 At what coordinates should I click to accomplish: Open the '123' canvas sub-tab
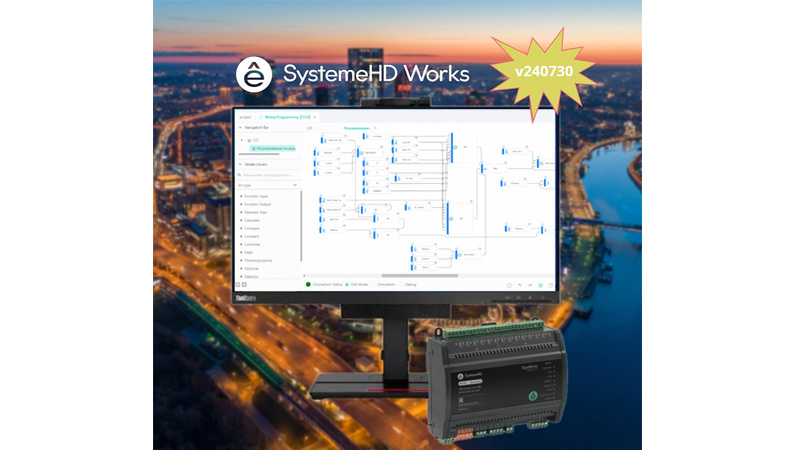point(309,128)
